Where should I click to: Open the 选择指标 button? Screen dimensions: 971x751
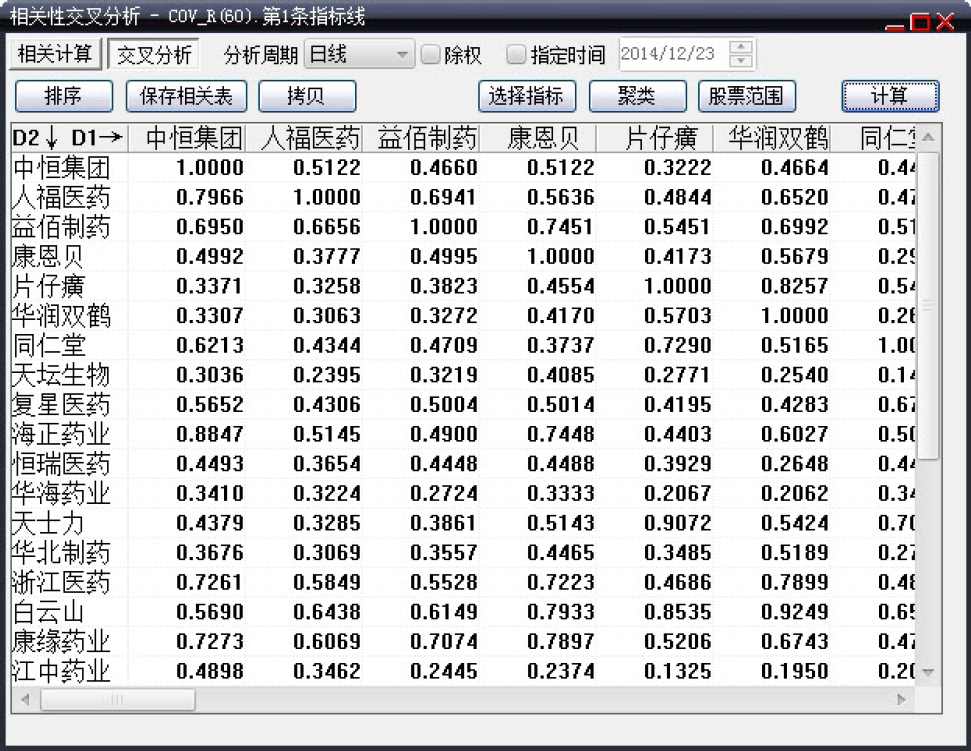527,96
